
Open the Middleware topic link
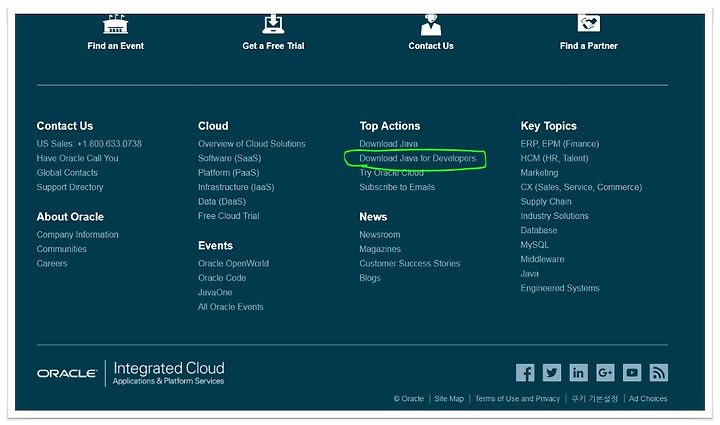(x=542, y=259)
